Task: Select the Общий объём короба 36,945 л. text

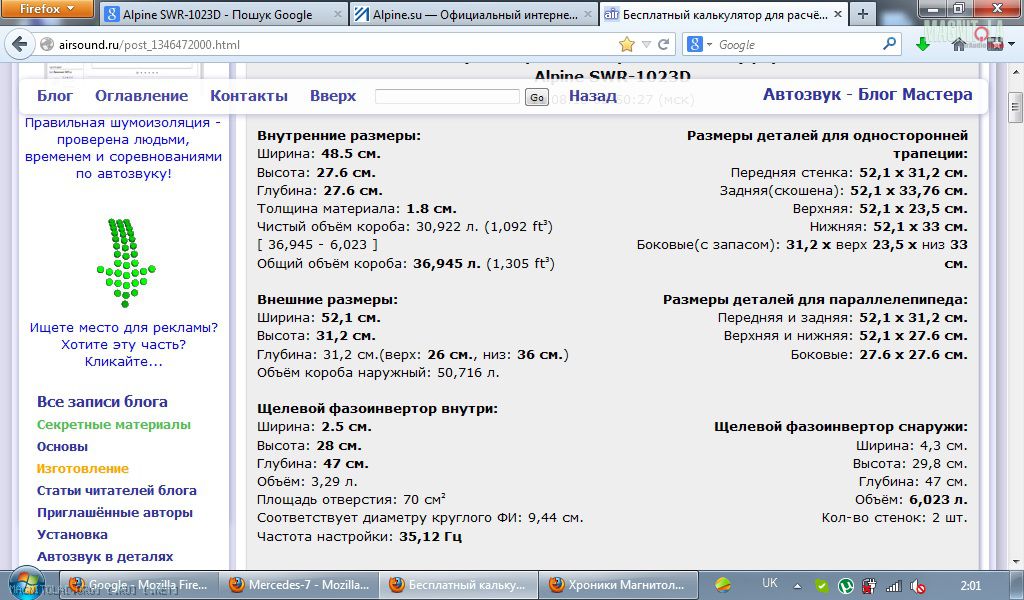Action: [406, 264]
